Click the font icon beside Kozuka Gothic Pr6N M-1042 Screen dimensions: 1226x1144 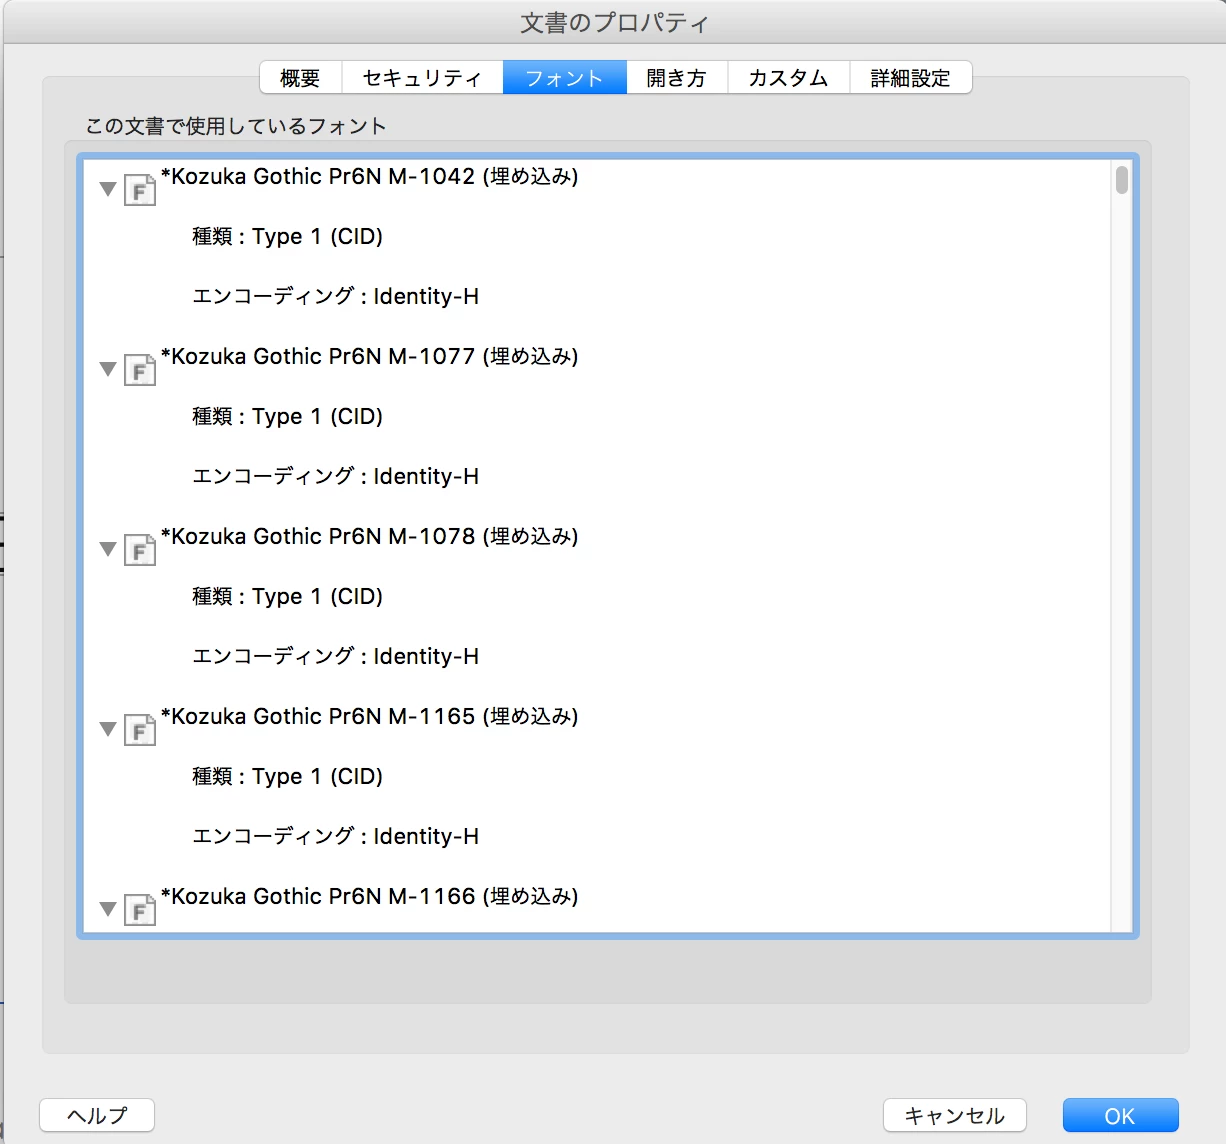(140, 189)
